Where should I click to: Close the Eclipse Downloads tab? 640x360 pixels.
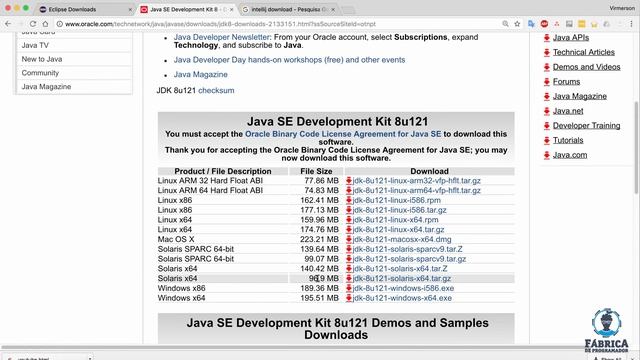point(130,9)
